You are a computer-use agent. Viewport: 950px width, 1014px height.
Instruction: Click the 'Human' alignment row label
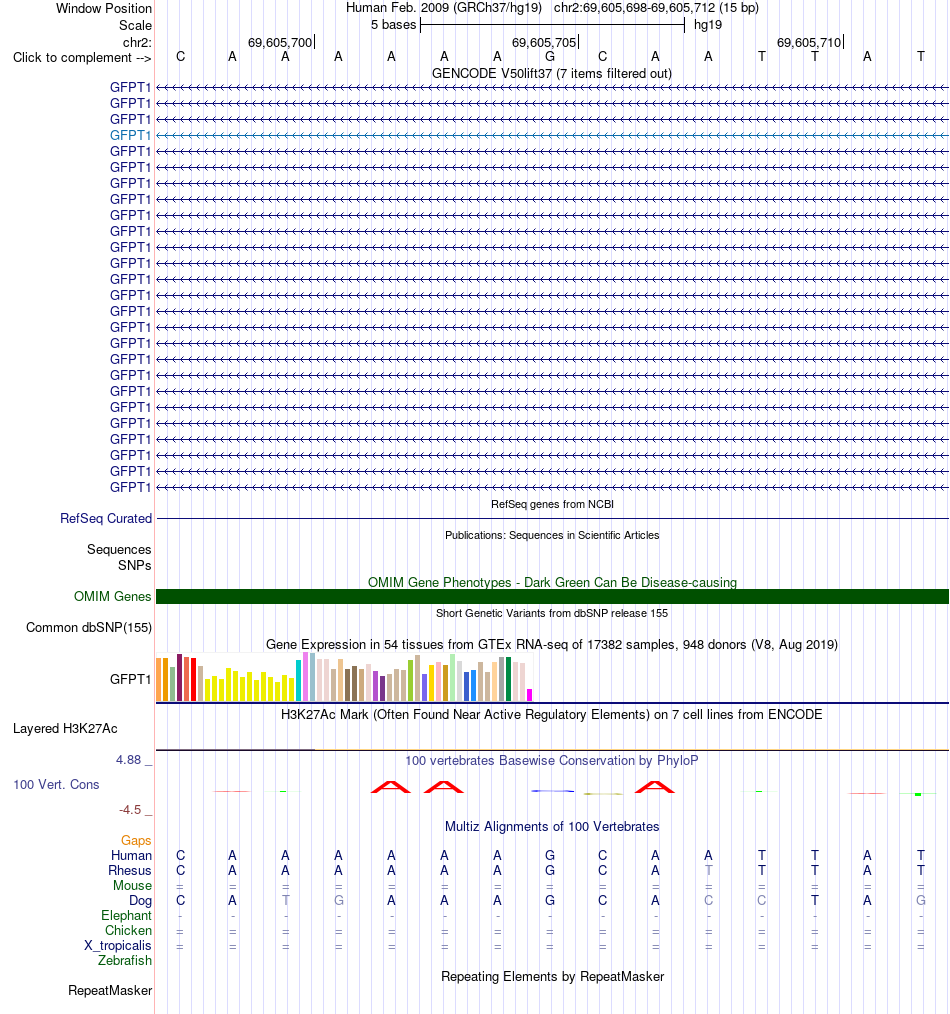point(131,856)
